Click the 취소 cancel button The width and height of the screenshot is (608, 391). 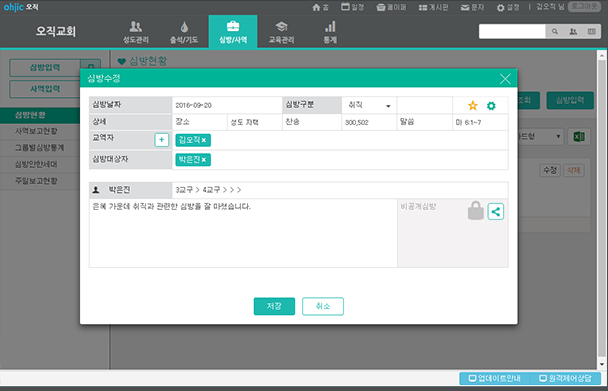(323, 306)
